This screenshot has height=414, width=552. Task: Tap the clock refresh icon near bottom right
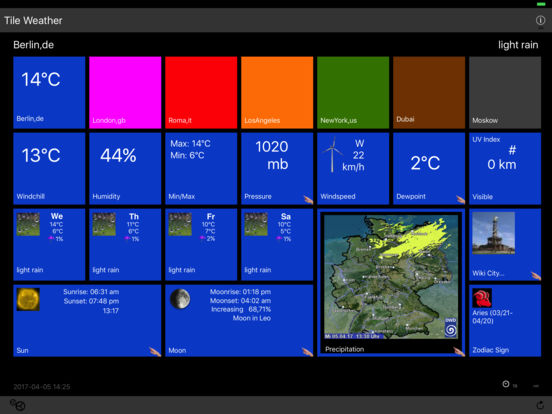click(506, 384)
